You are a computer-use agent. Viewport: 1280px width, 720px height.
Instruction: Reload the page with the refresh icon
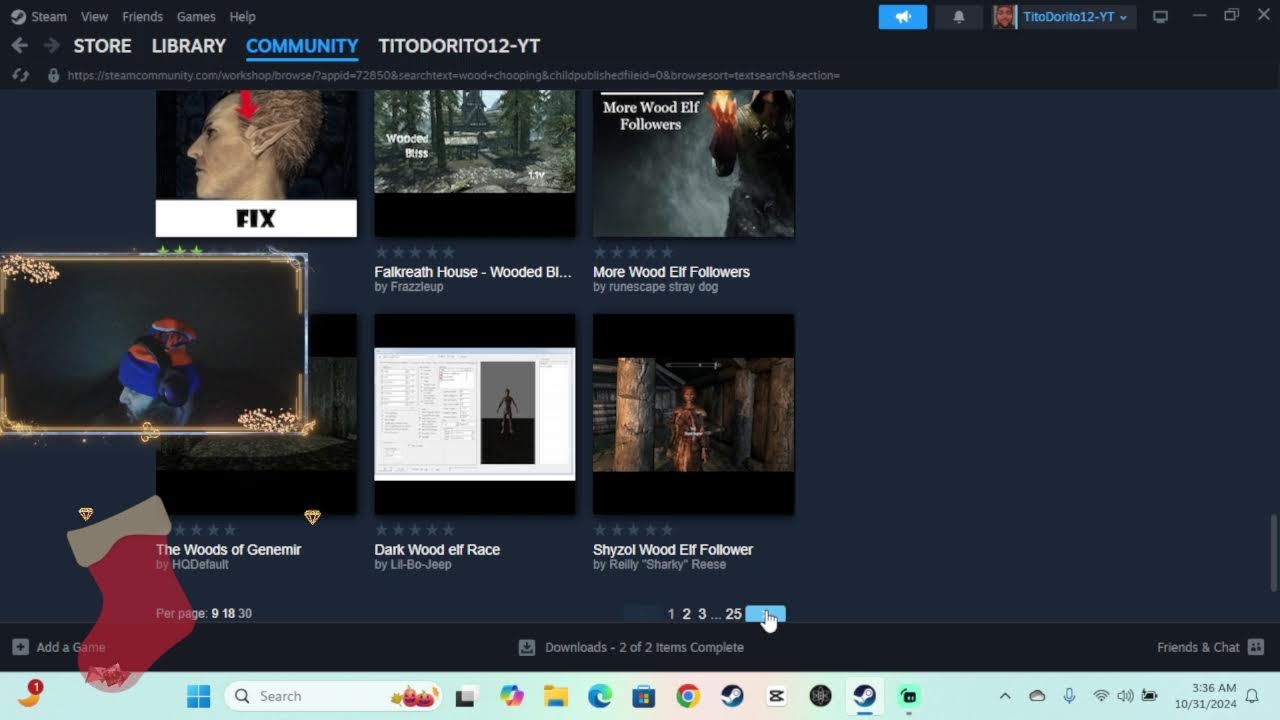(x=20, y=75)
